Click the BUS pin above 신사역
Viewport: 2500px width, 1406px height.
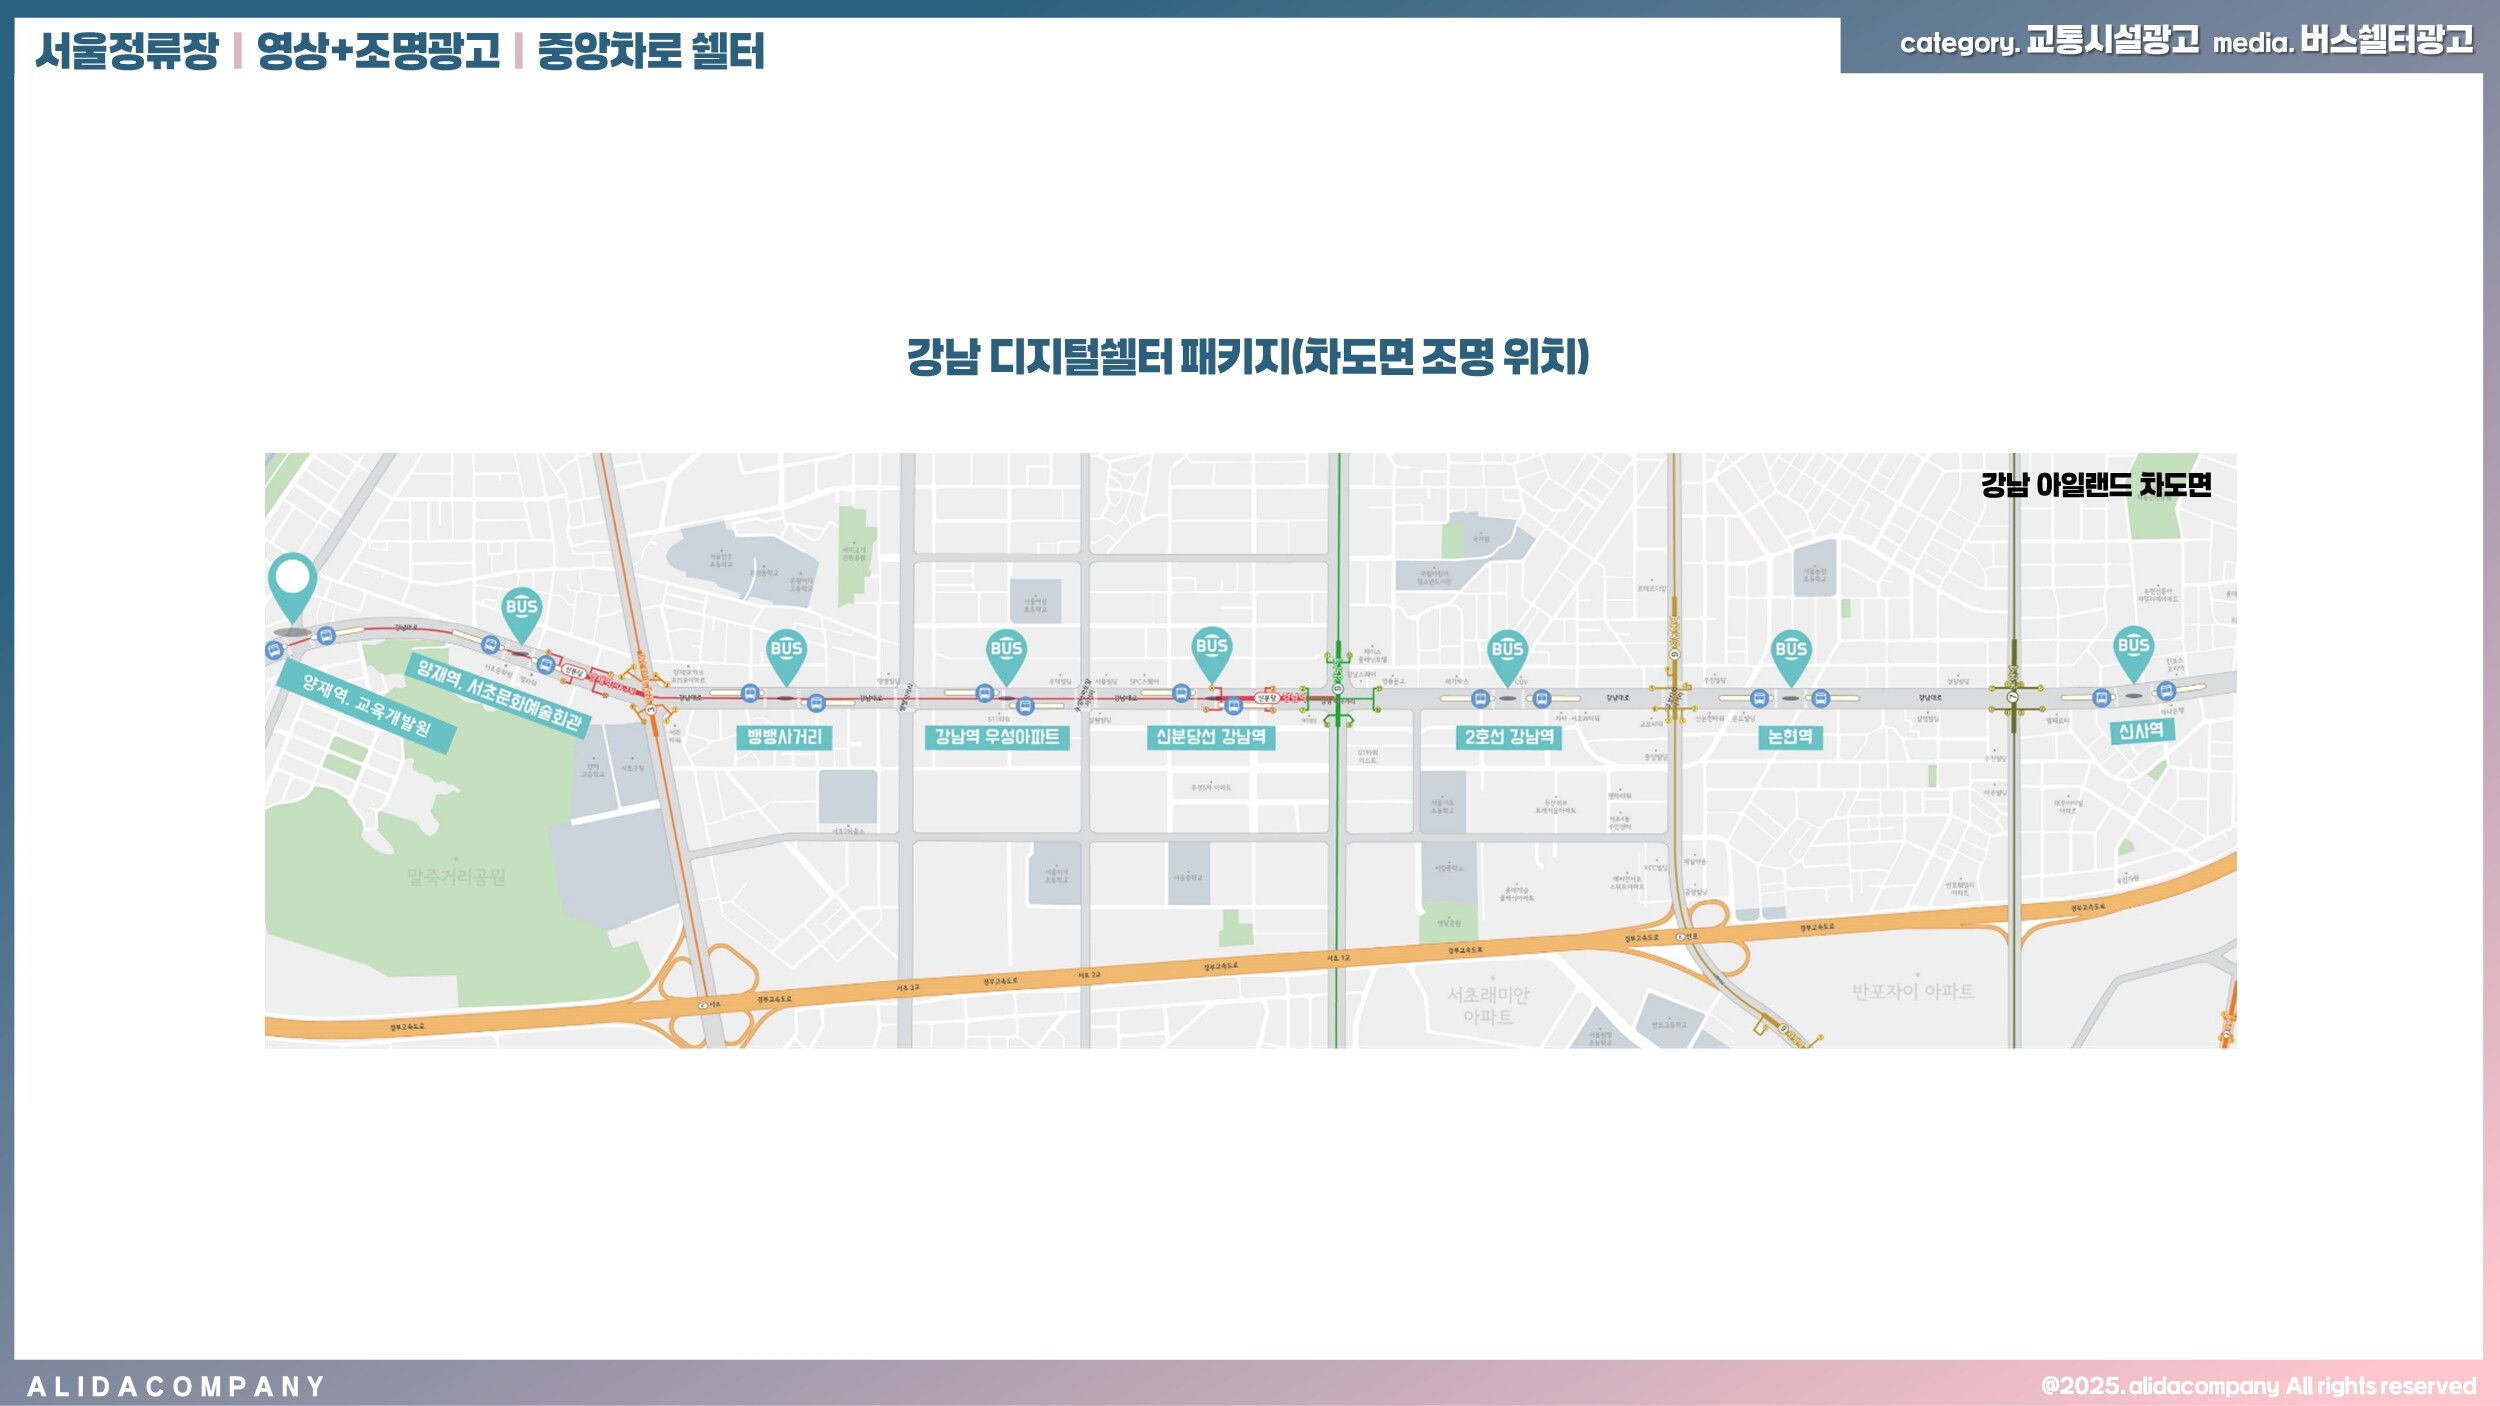coord(2133,647)
